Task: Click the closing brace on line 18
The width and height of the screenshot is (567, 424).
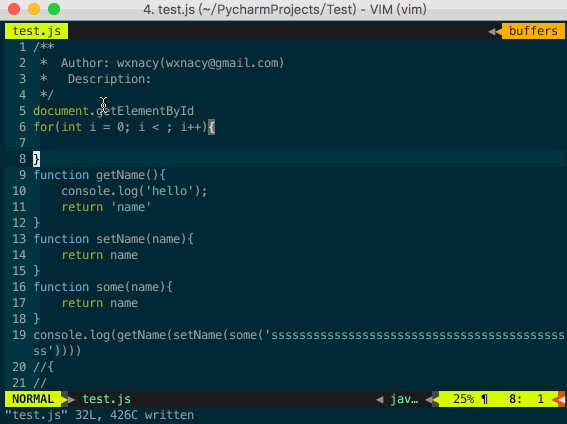Action: [x=37, y=319]
